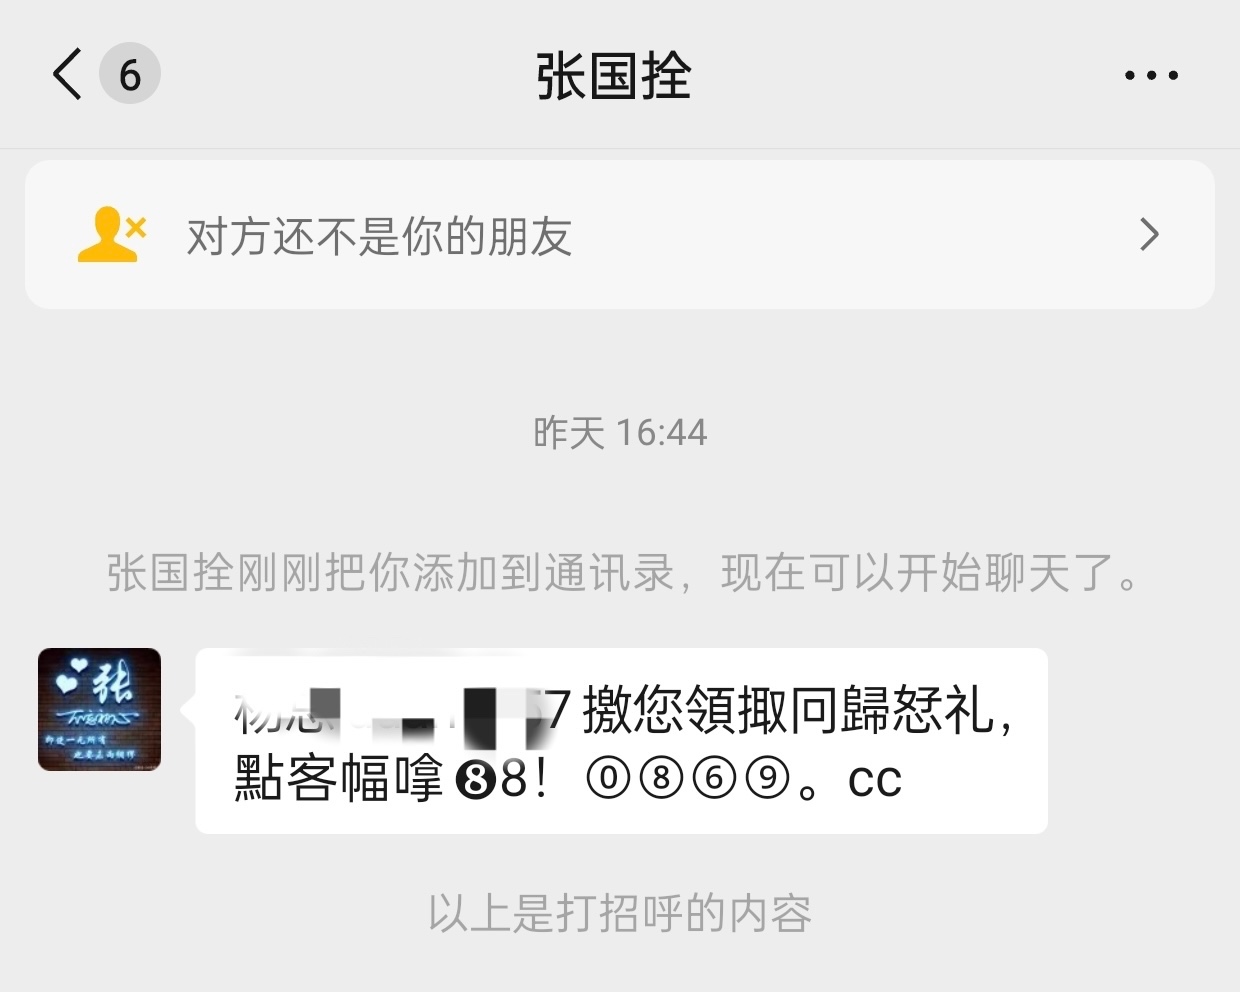The width and height of the screenshot is (1240, 992).
Task: Tap the 點客幅嗱 text in message
Action: pos(338,778)
